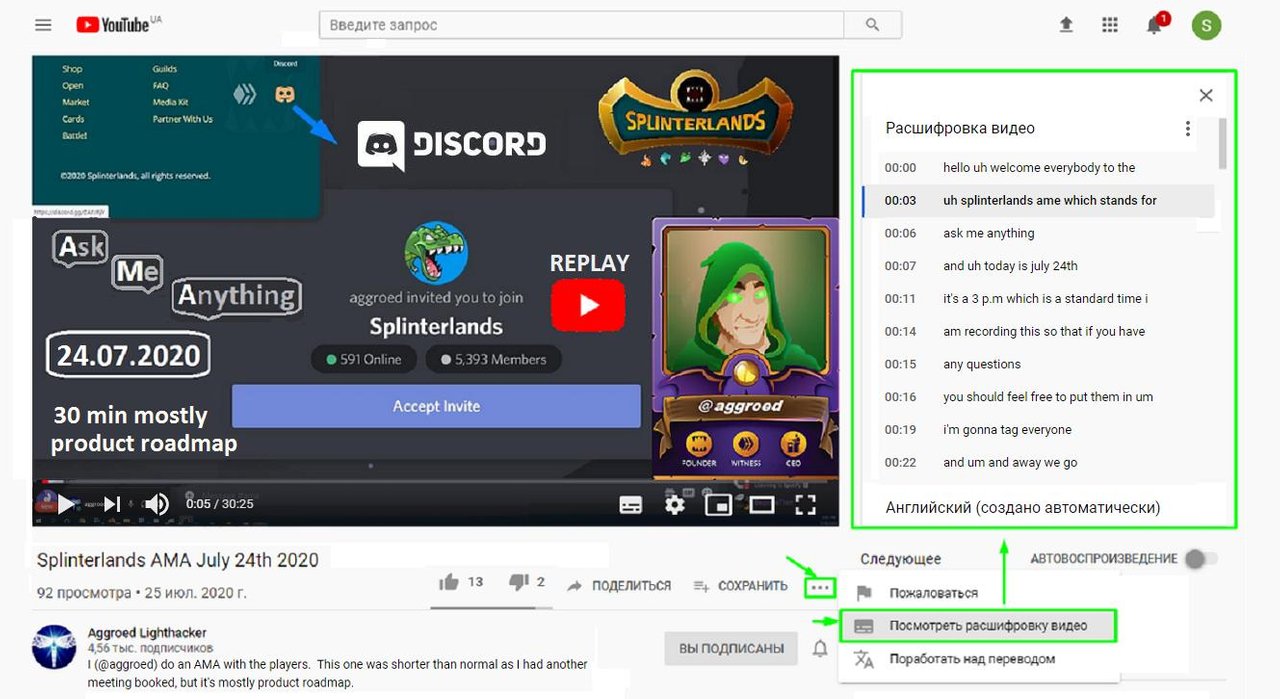
Task: Jump to transcript line 00:00 hello uh welcome
Action: point(1038,168)
